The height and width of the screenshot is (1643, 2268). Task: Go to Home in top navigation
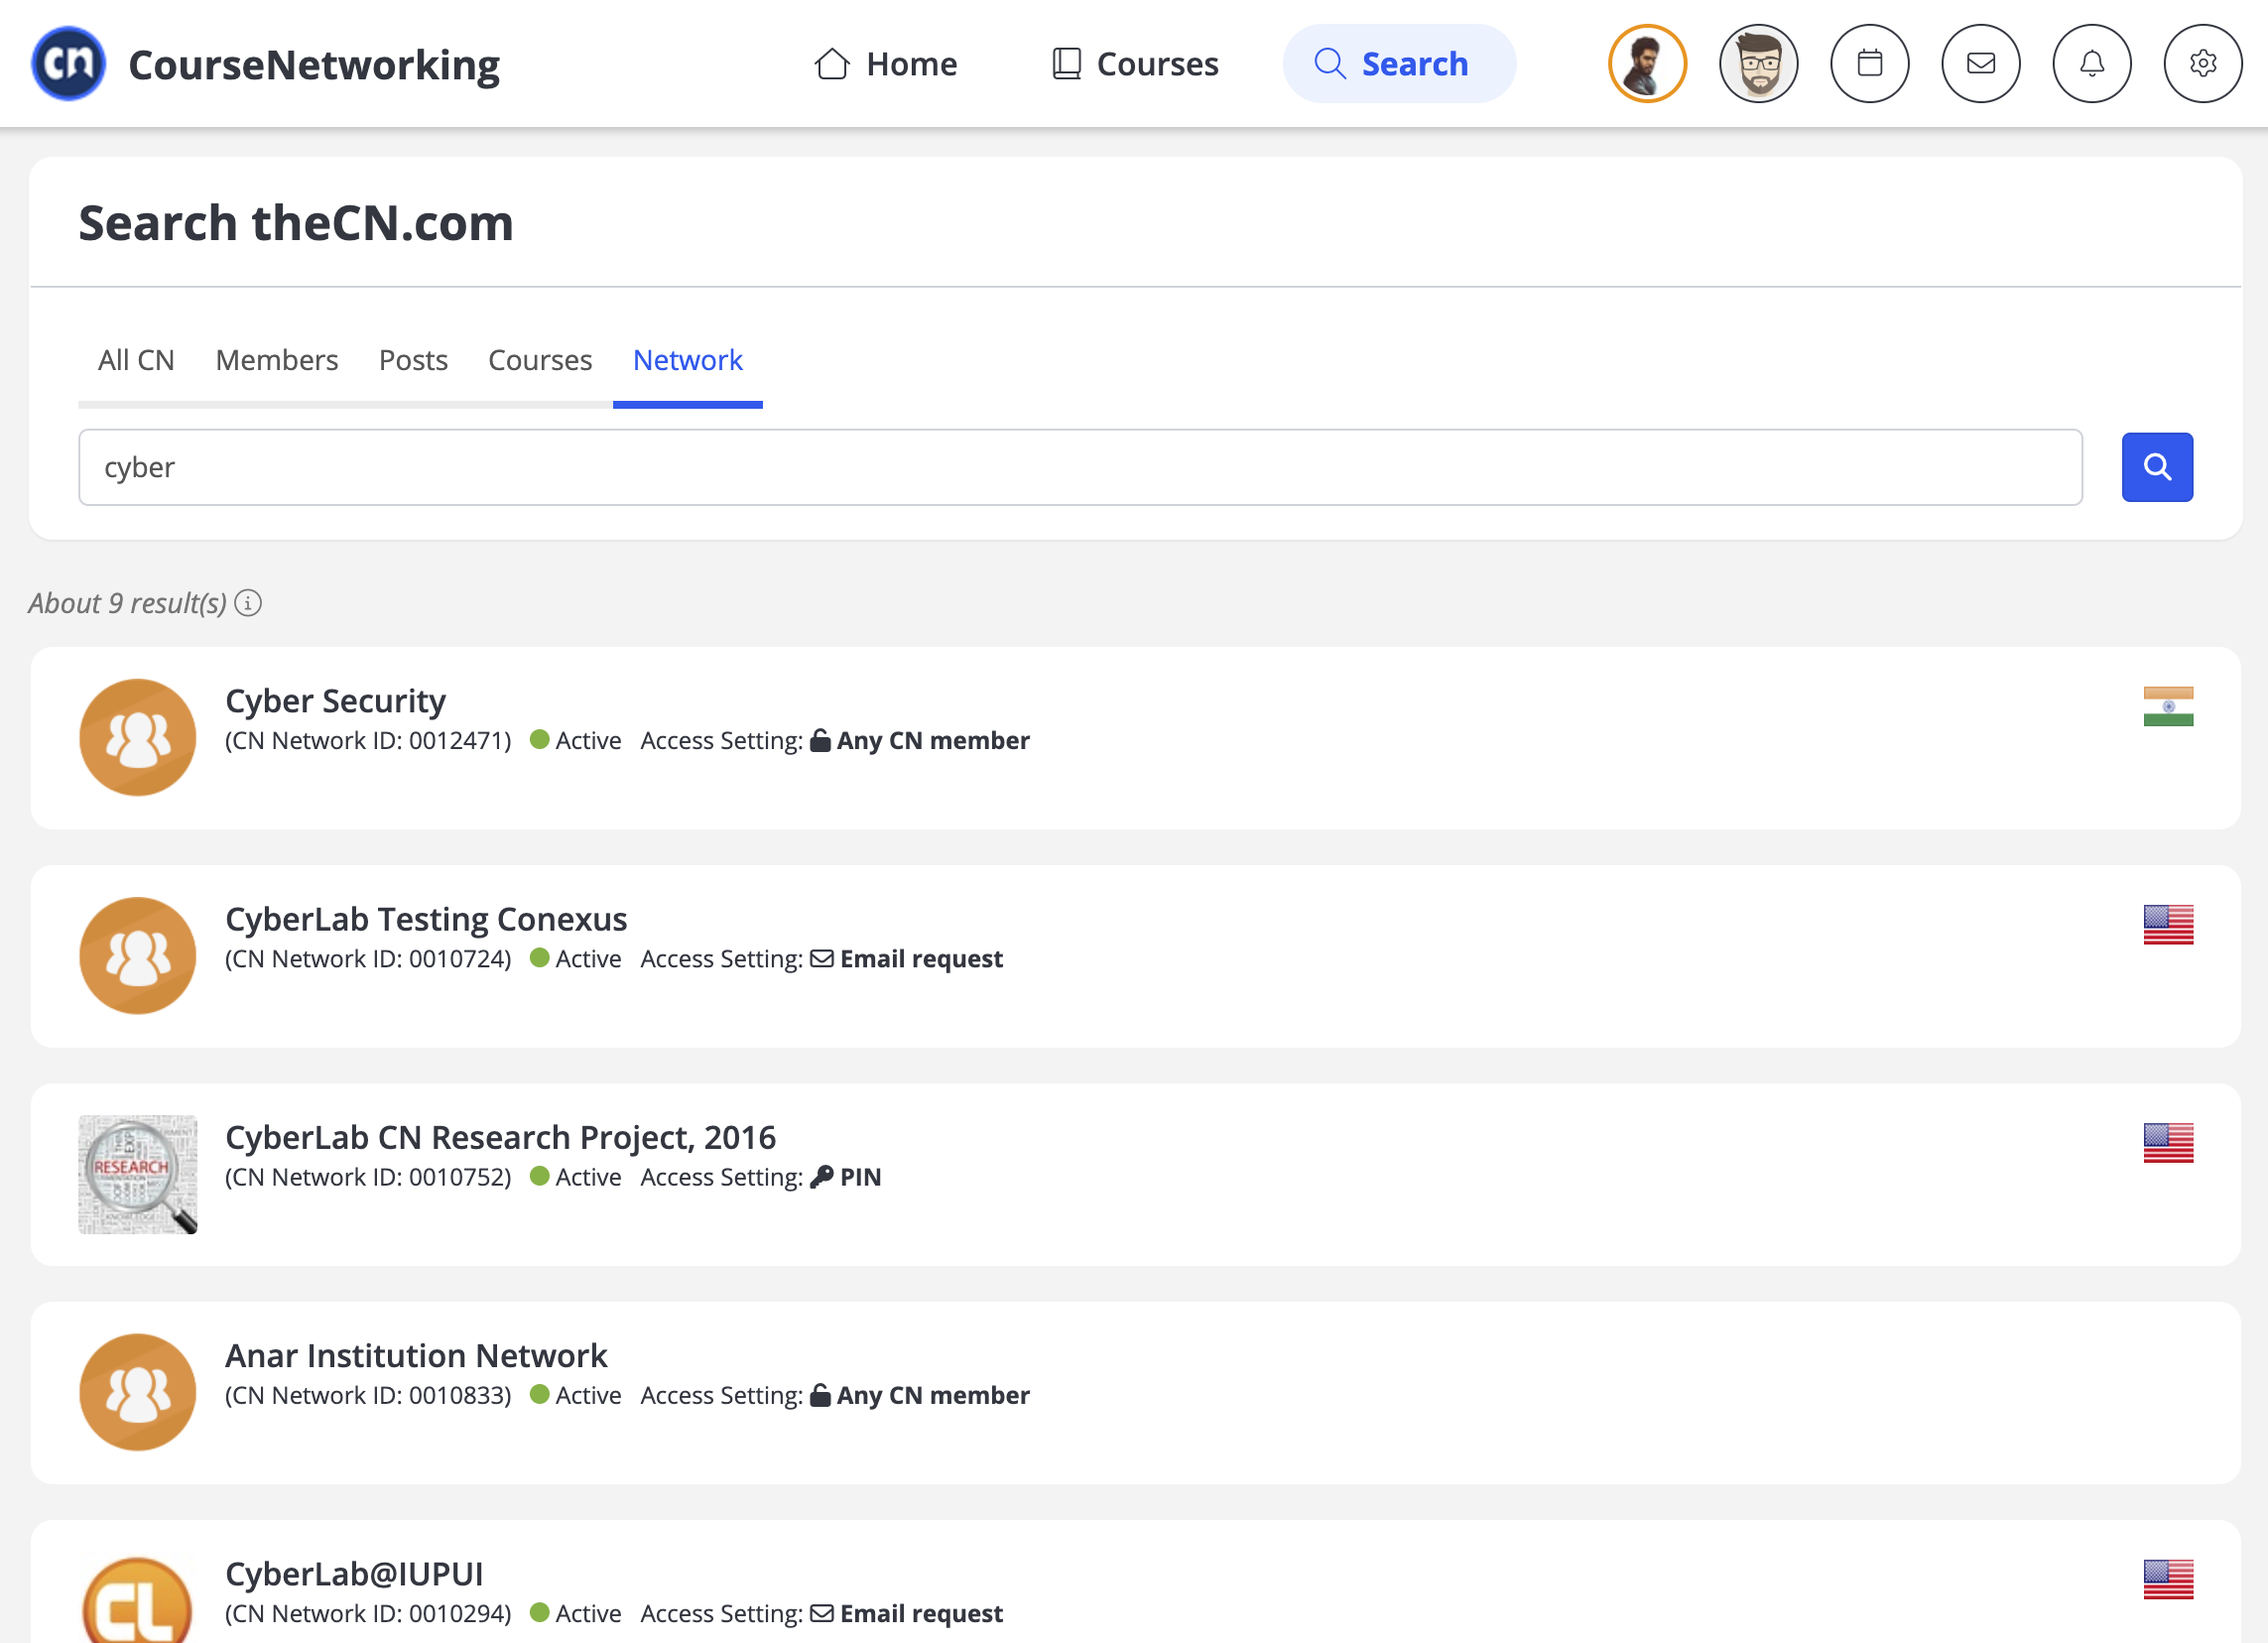pyautogui.click(x=886, y=64)
